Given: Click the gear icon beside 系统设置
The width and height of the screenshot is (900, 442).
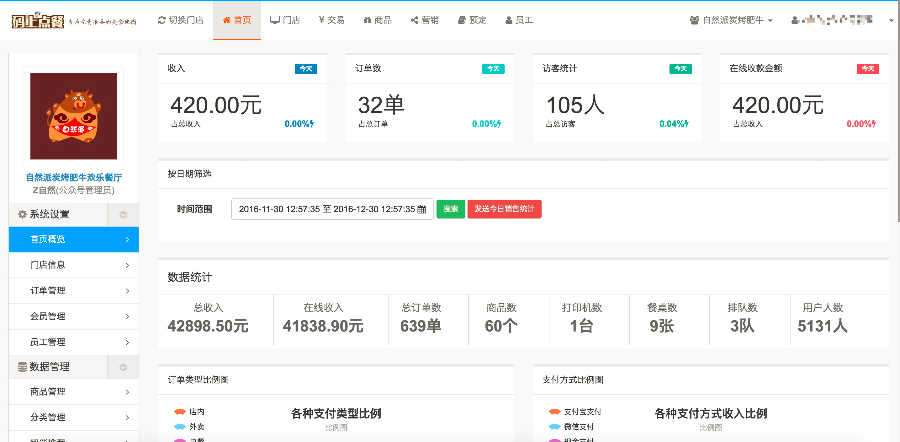Looking at the screenshot, I should click(22, 214).
